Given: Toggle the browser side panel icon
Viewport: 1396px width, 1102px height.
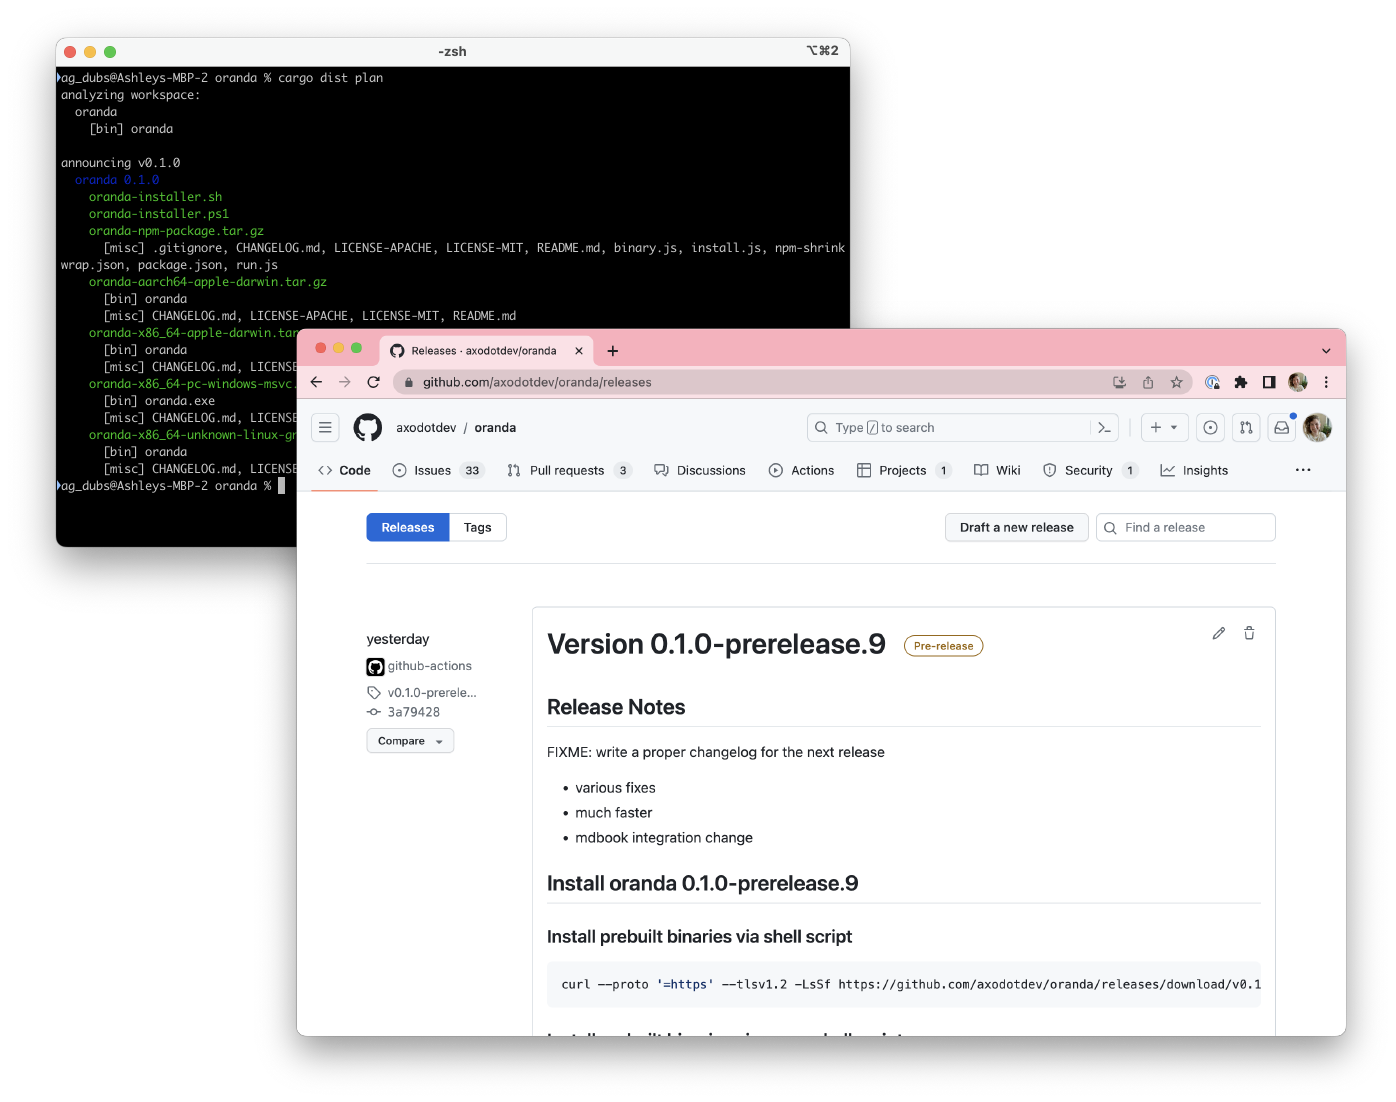Looking at the screenshot, I should coord(1269,382).
